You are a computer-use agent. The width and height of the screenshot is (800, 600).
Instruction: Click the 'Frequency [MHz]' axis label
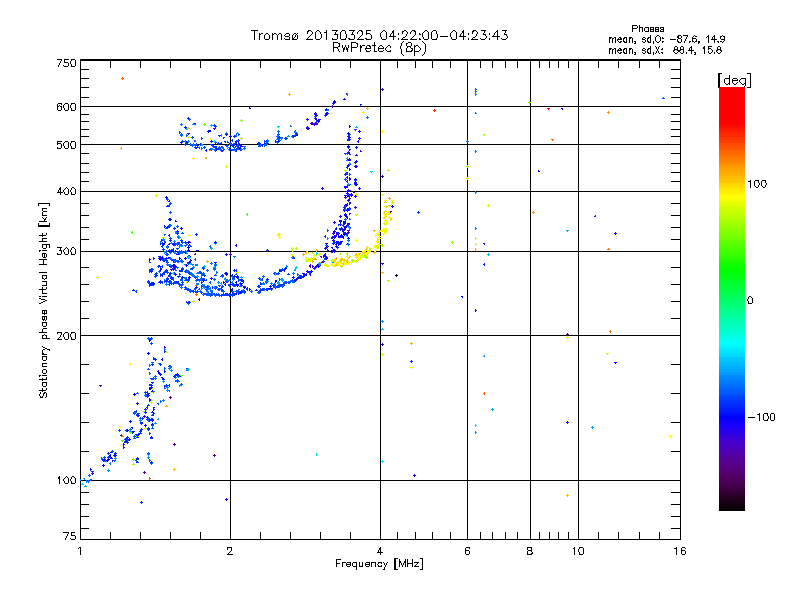tap(379, 564)
